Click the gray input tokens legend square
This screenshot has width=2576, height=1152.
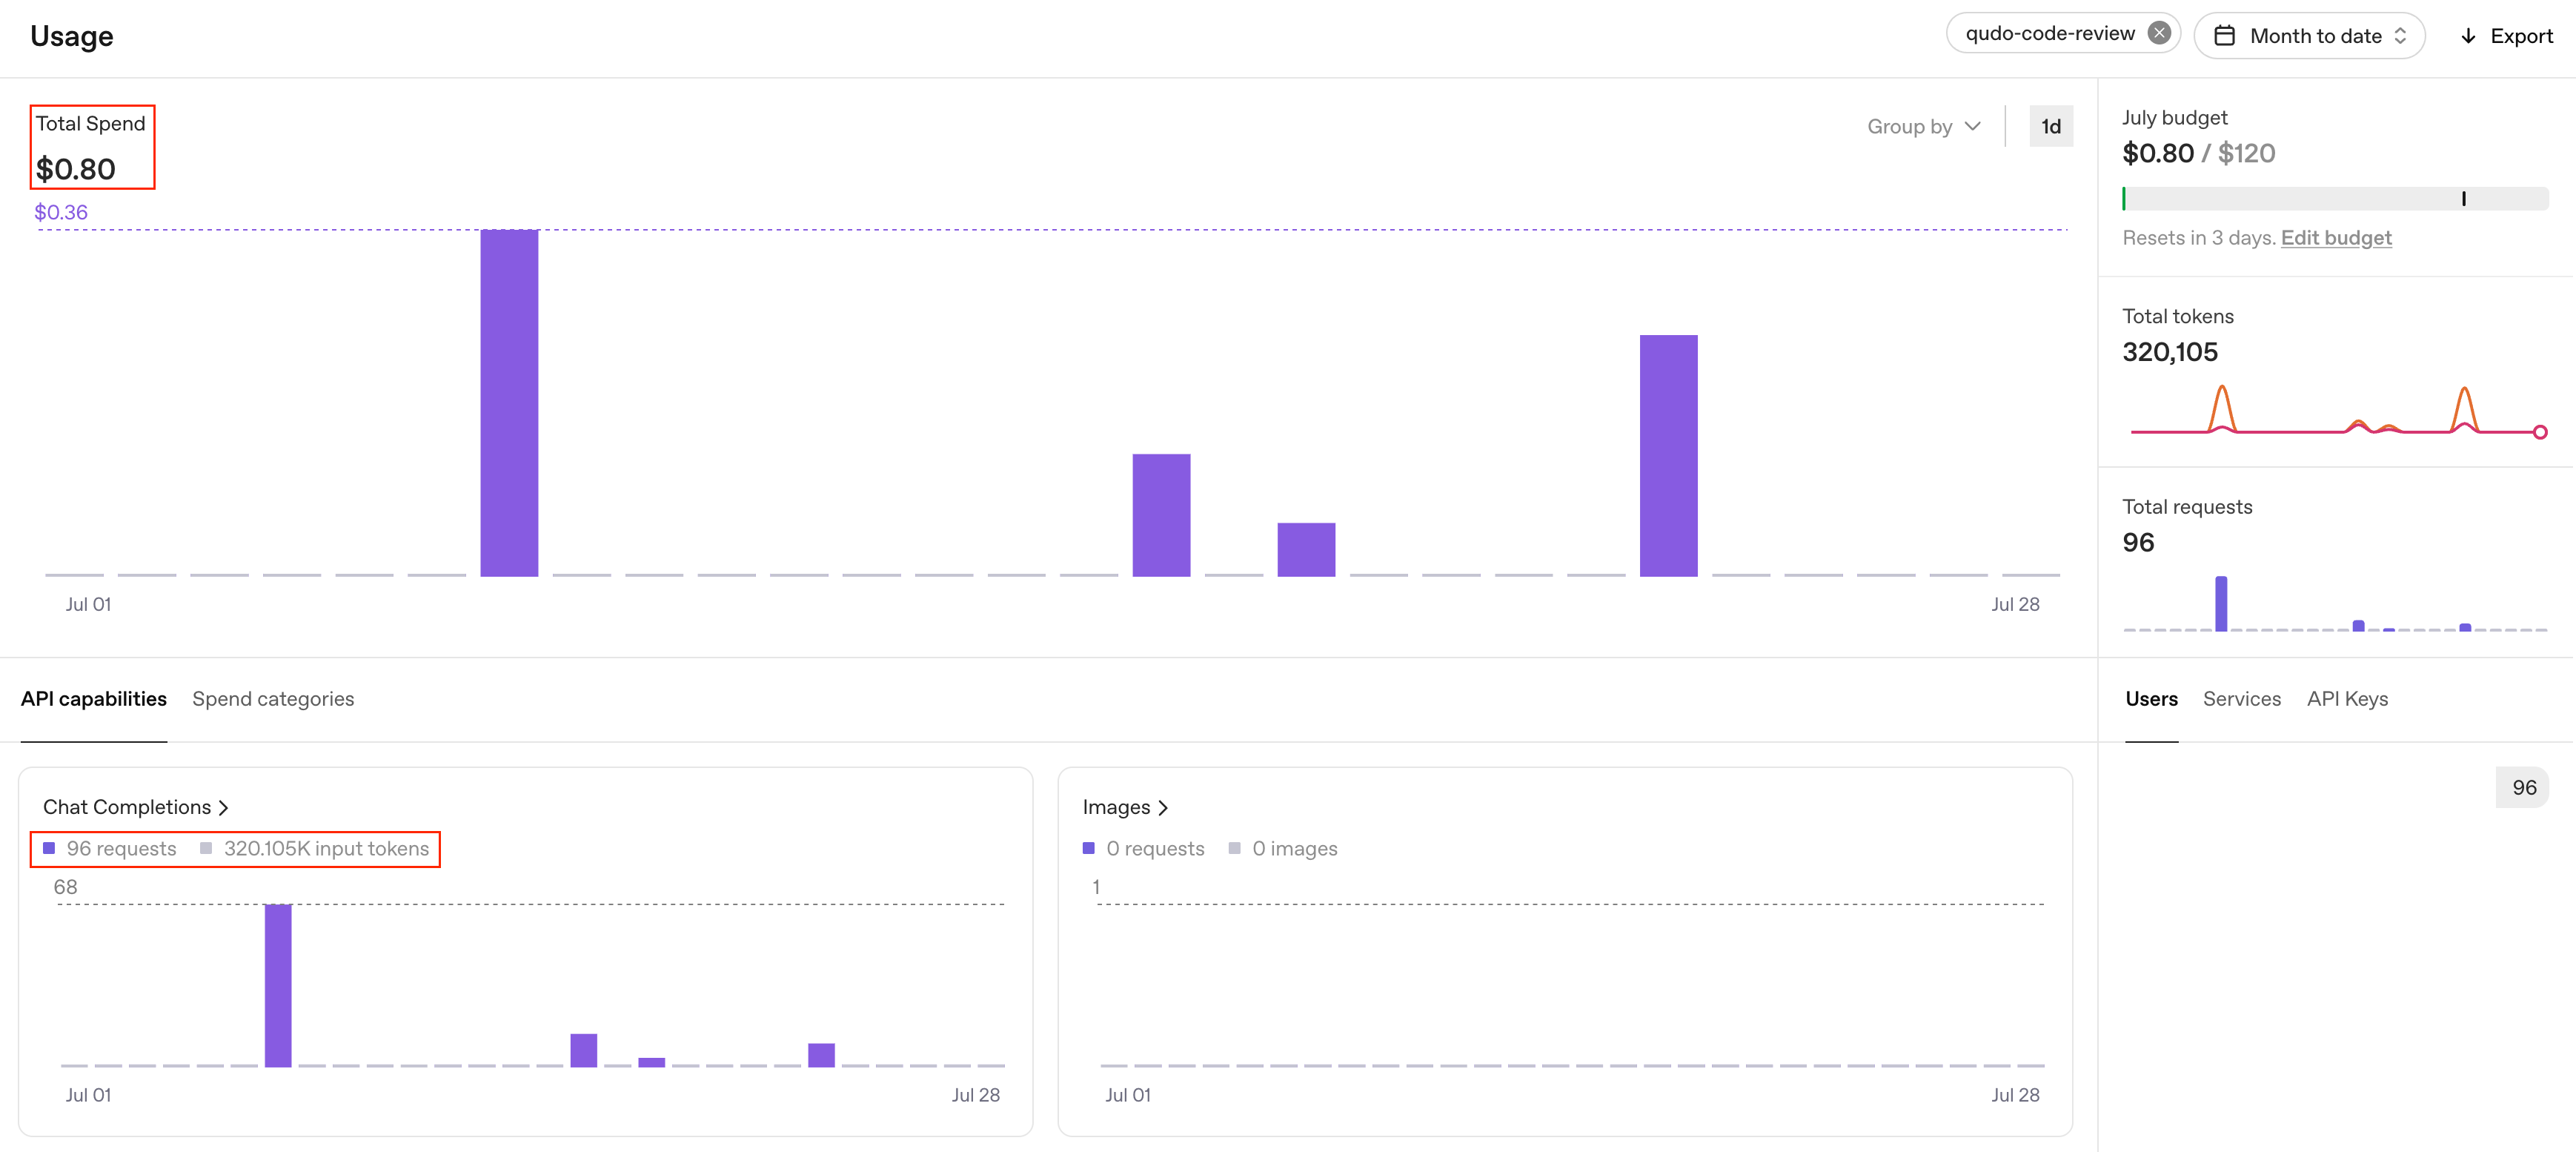point(206,848)
